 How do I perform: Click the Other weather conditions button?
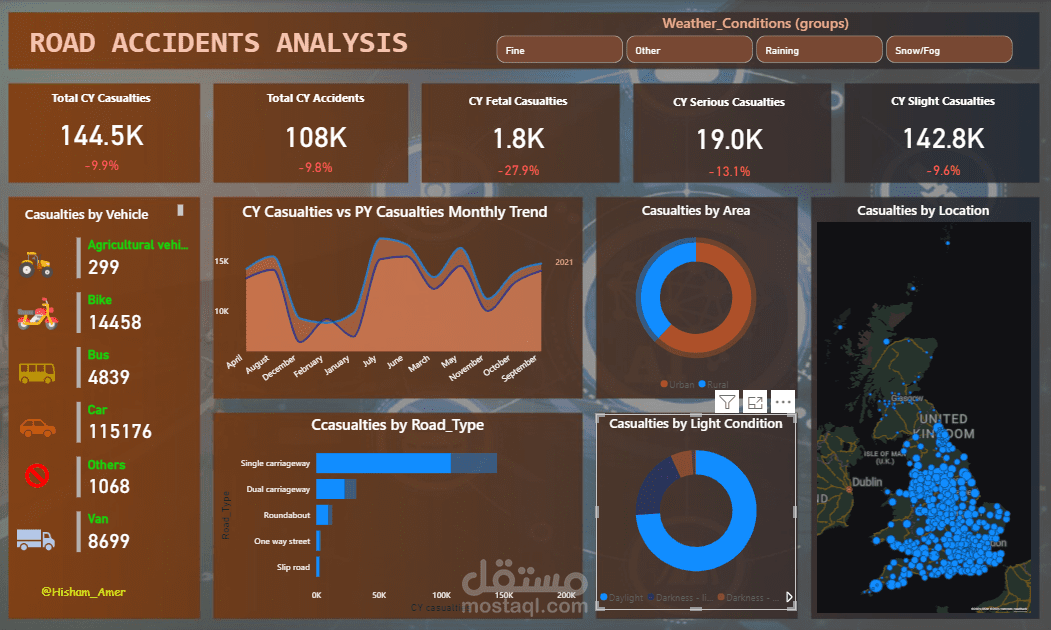tap(689, 48)
